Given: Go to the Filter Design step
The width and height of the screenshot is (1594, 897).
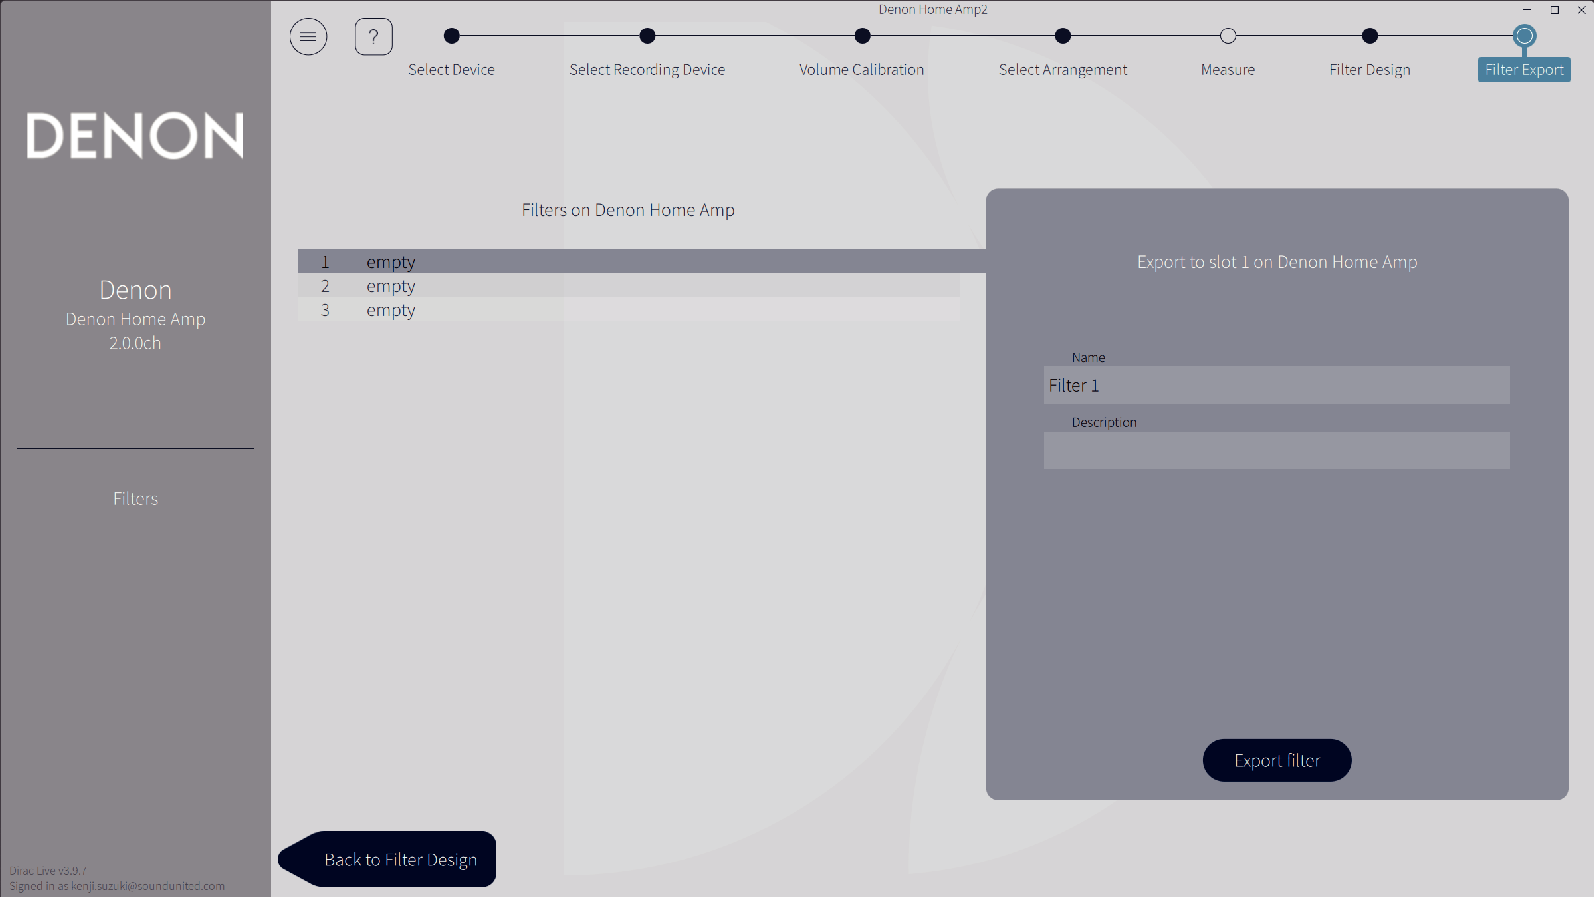Looking at the screenshot, I should pos(1370,70).
